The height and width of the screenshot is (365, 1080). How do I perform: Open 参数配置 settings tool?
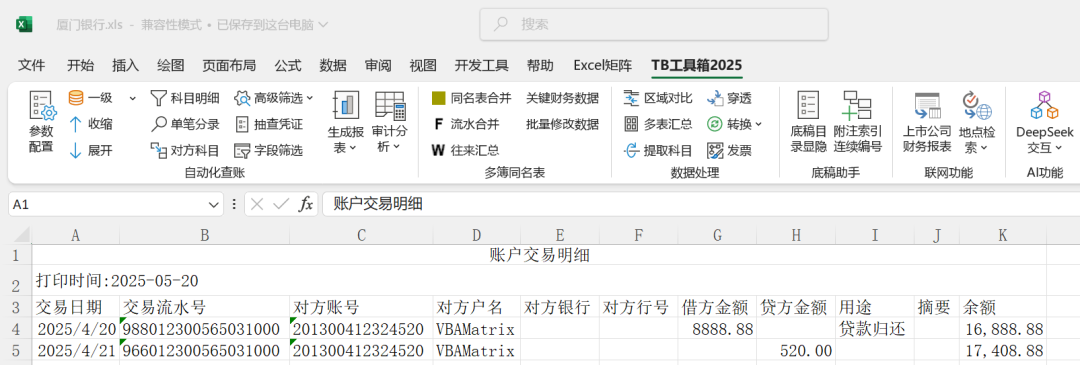pos(41,123)
